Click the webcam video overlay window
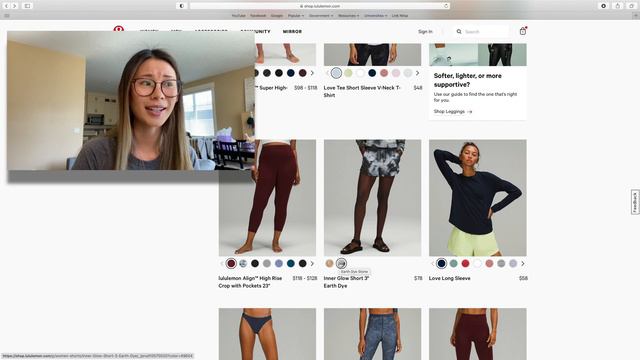This screenshot has width=640, height=360. tap(131, 101)
